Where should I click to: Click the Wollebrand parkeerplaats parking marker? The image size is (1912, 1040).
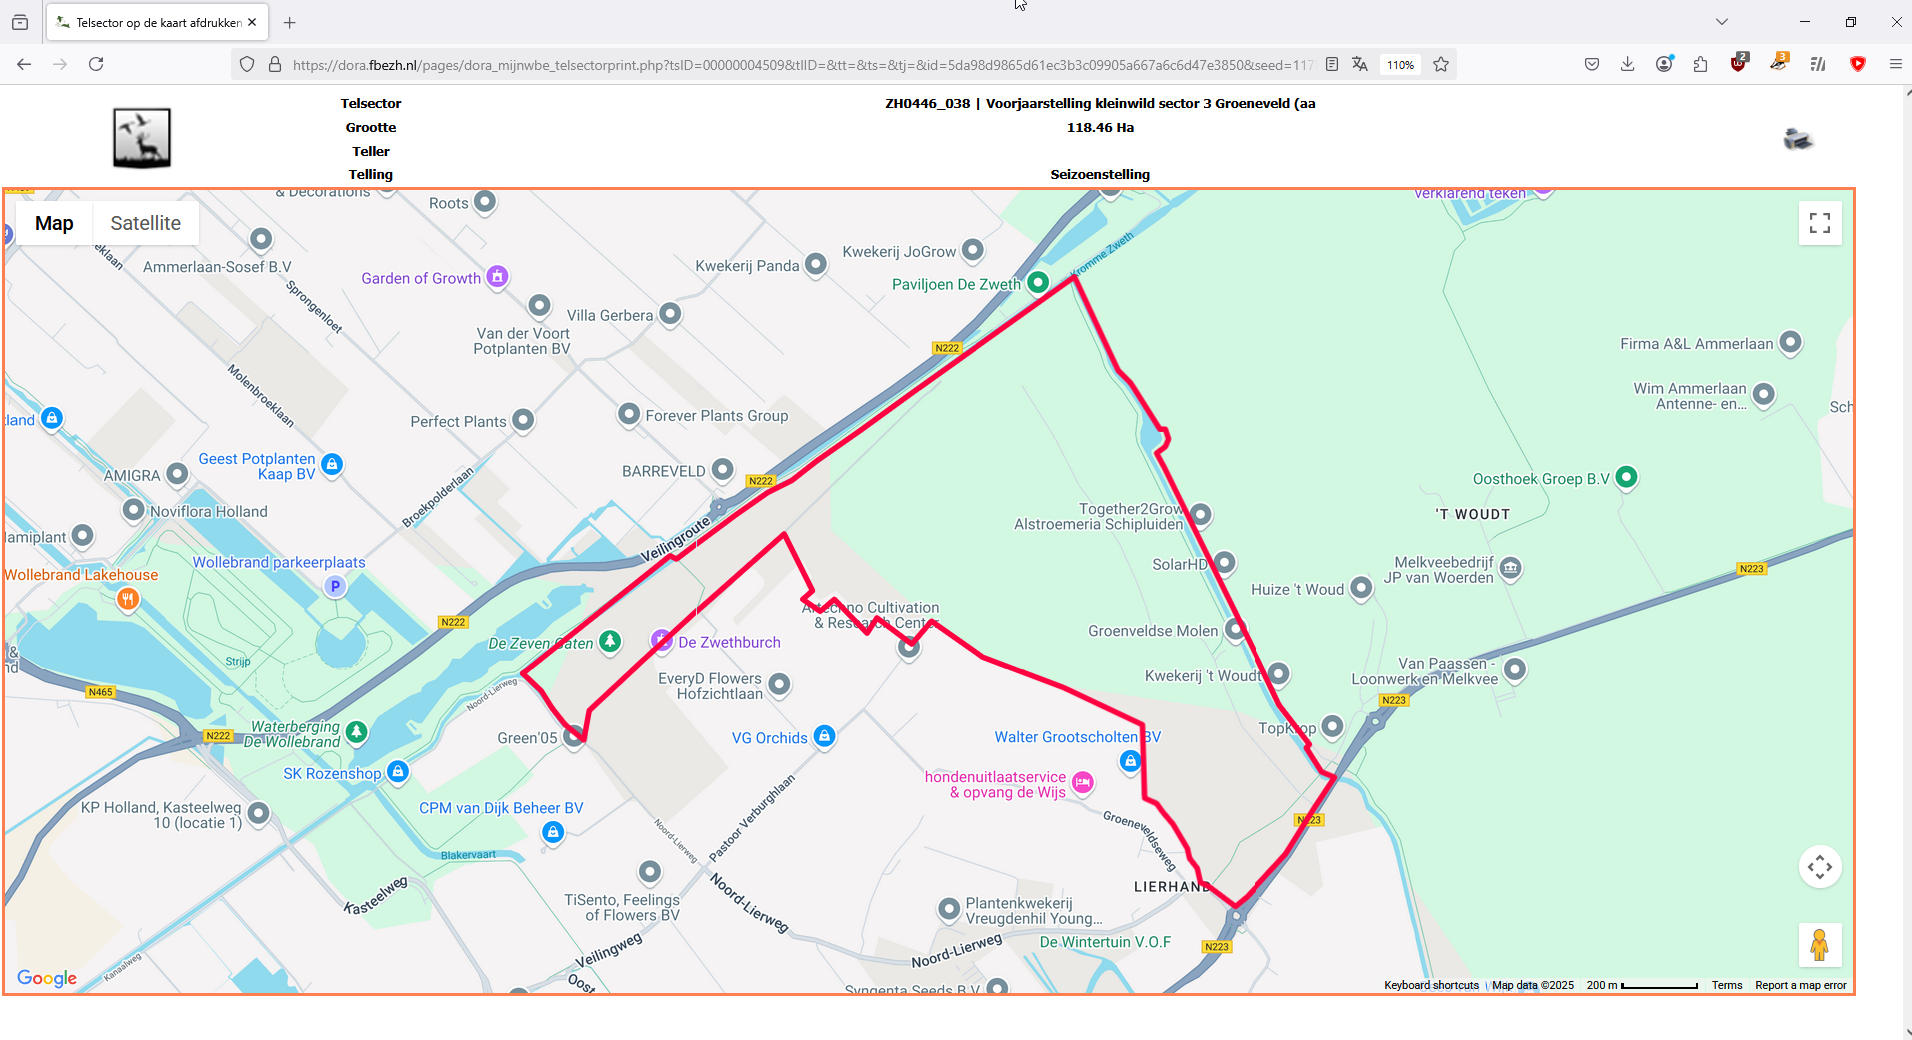point(335,587)
